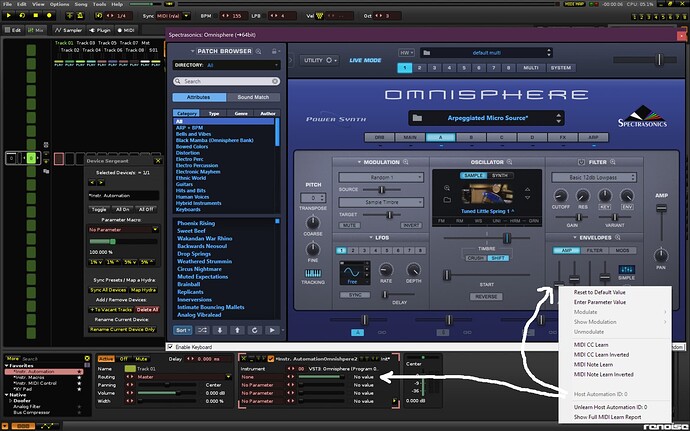Click the loop pattern button in transport
The width and height of the screenshot is (690, 431).
(x=22, y=15)
